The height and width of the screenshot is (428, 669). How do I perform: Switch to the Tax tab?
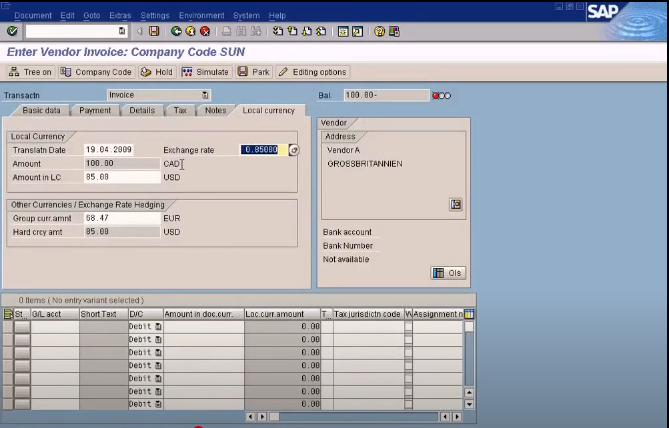[x=180, y=111]
